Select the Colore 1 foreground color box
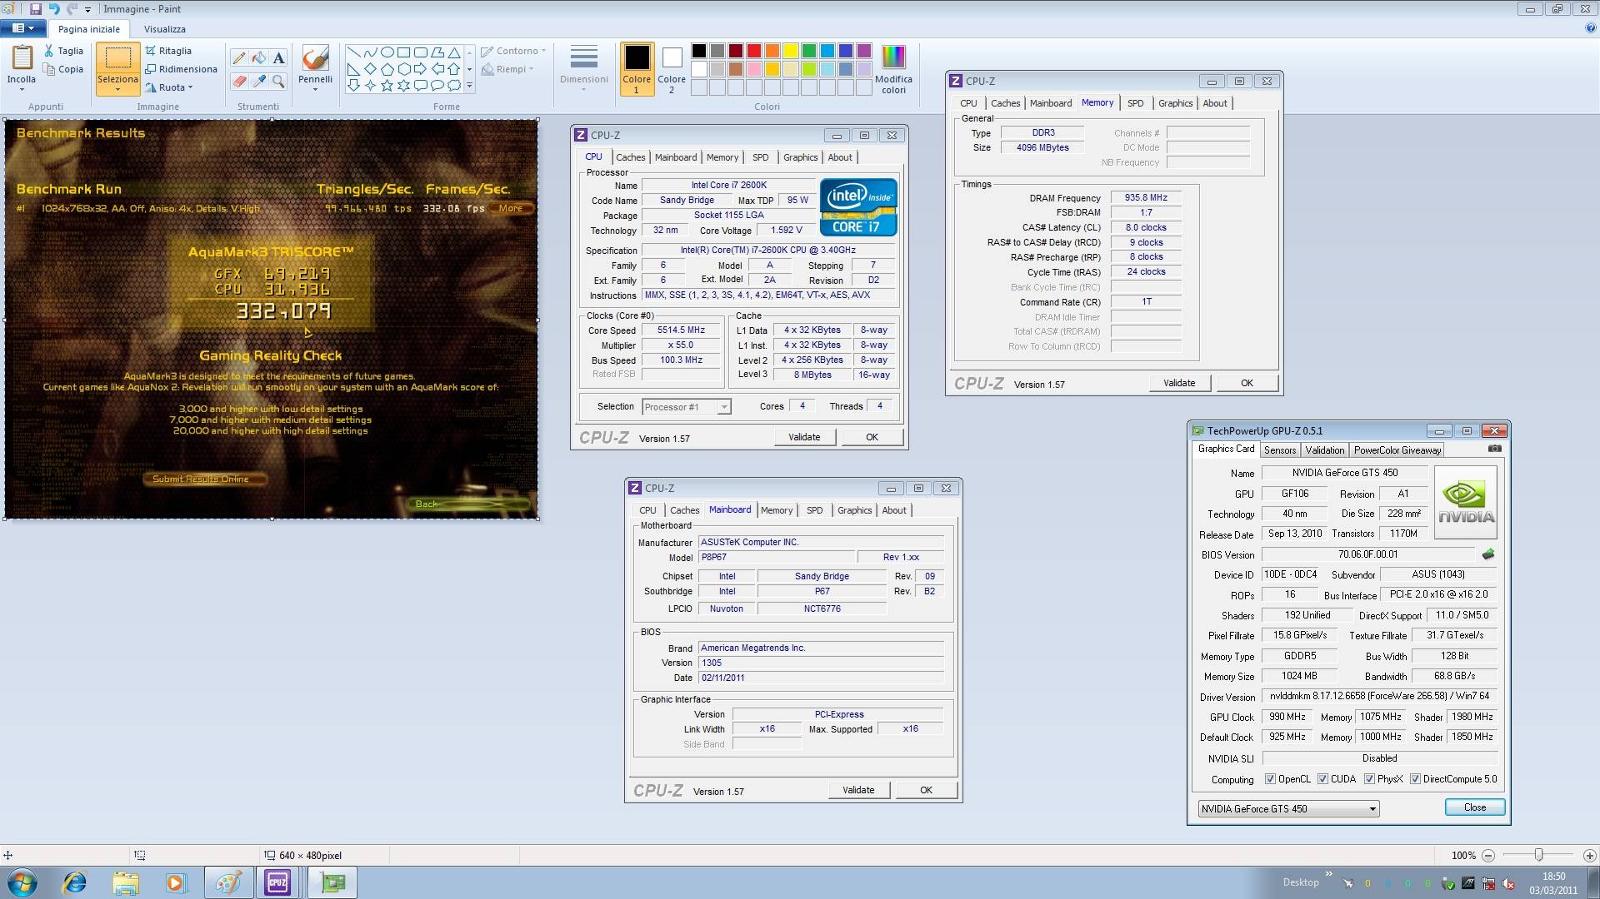This screenshot has height=899, width=1600. pos(636,69)
